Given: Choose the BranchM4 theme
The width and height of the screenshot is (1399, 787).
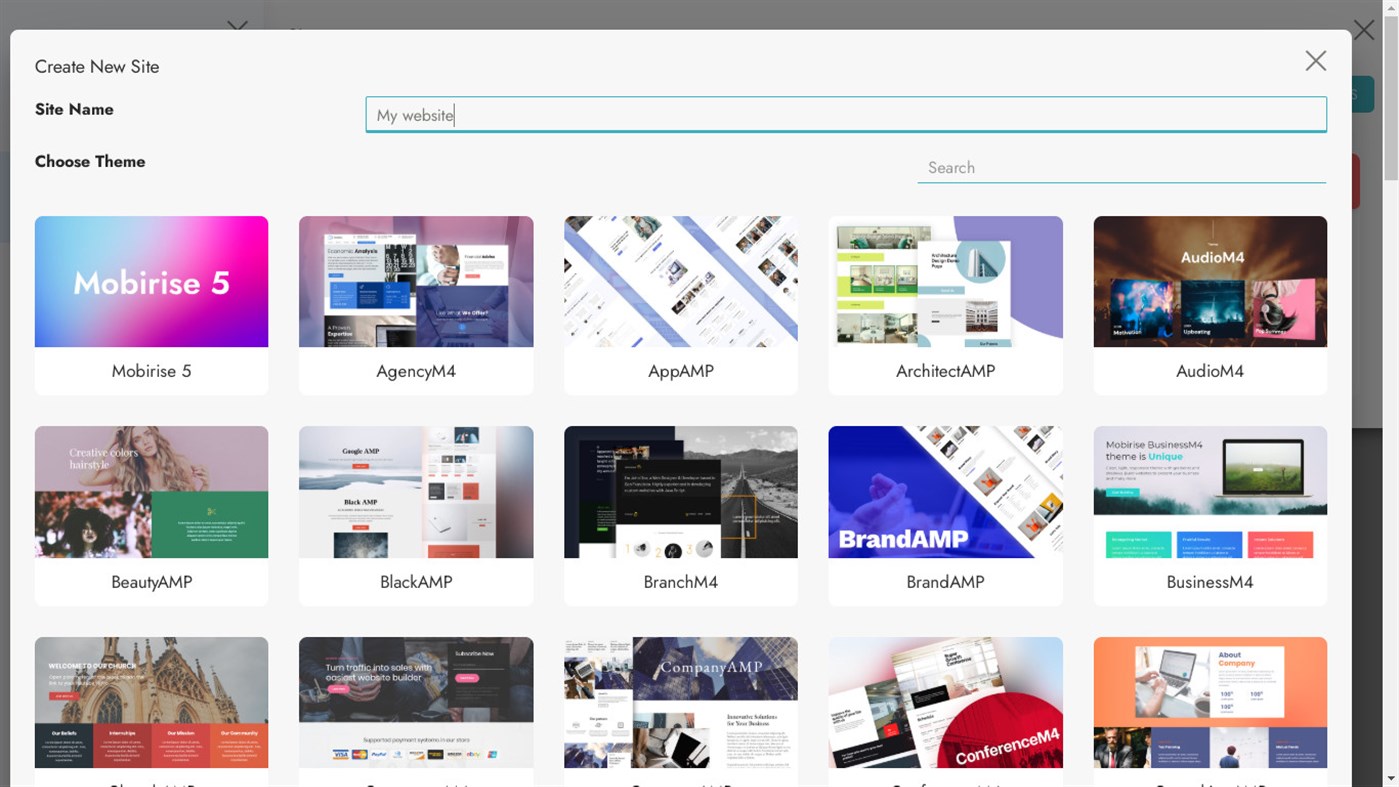Looking at the screenshot, I should click(x=680, y=515).
